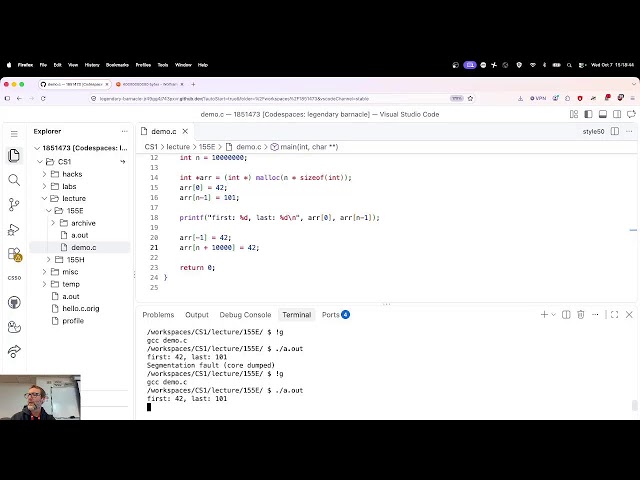640x480 pixels.
Task: Toggle the primary side bar
Action: click(x=588, y=114)
